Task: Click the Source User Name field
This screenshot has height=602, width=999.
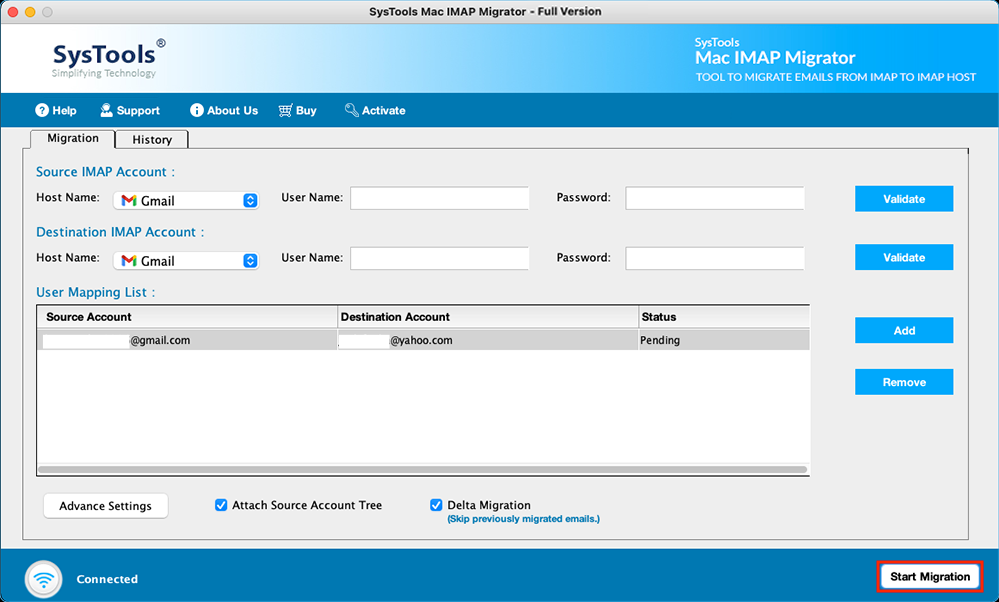Action: 440,198
